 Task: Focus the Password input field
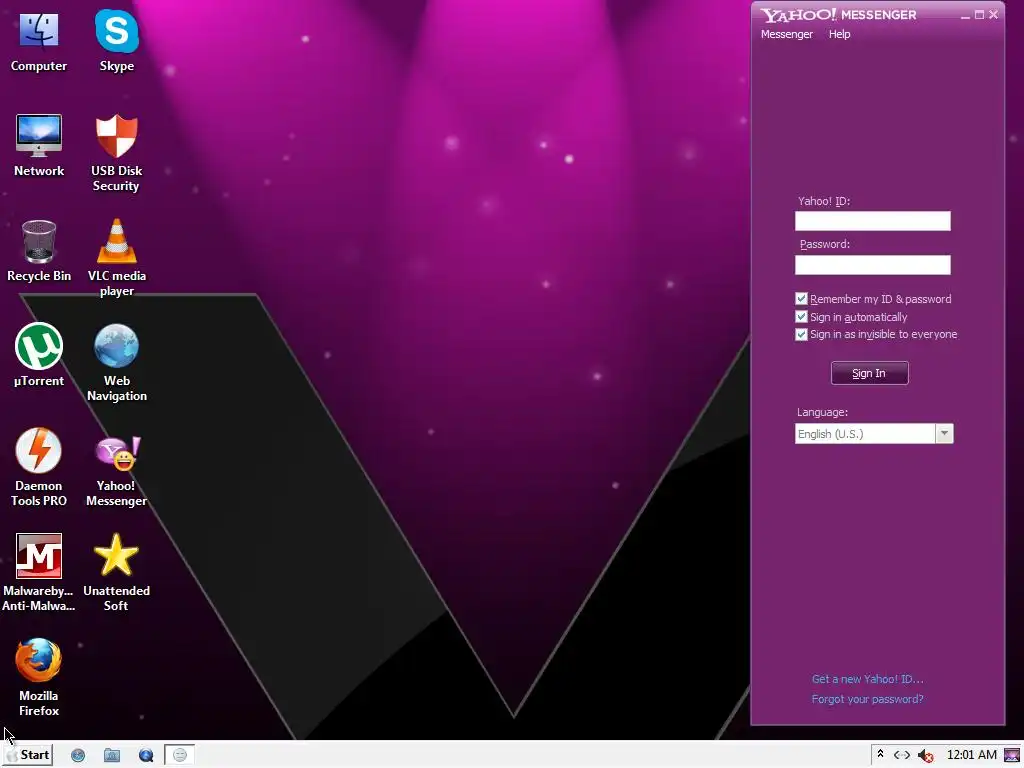point(872,264)
